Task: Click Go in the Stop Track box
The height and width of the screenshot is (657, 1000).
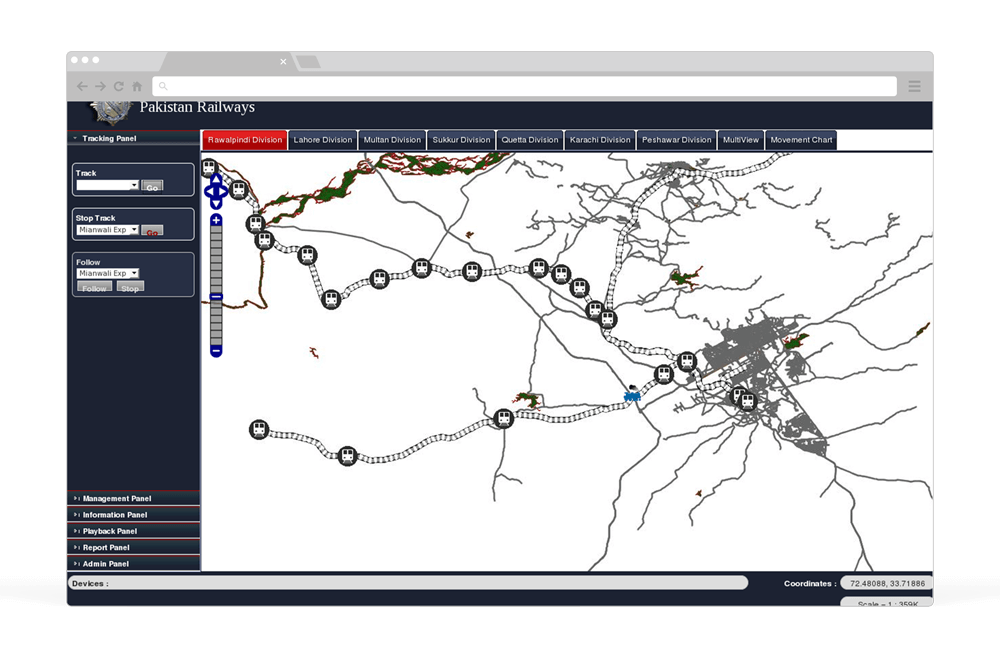Action: 152,231
